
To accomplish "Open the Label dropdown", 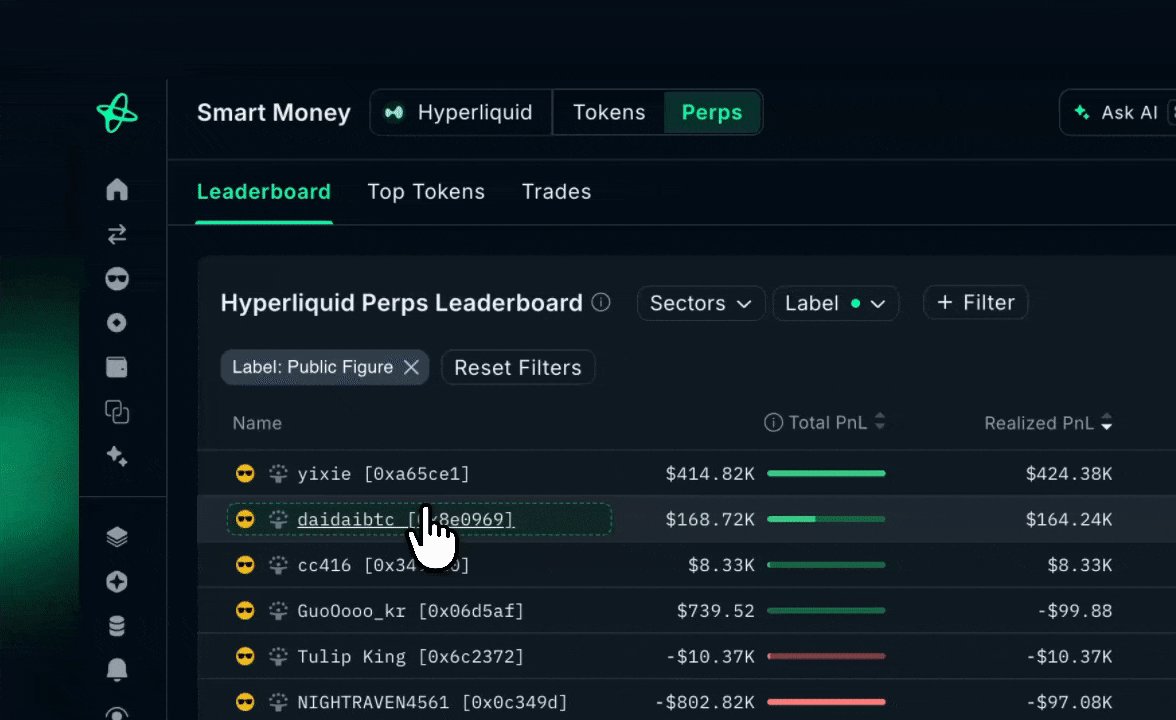I will [836, 303].
